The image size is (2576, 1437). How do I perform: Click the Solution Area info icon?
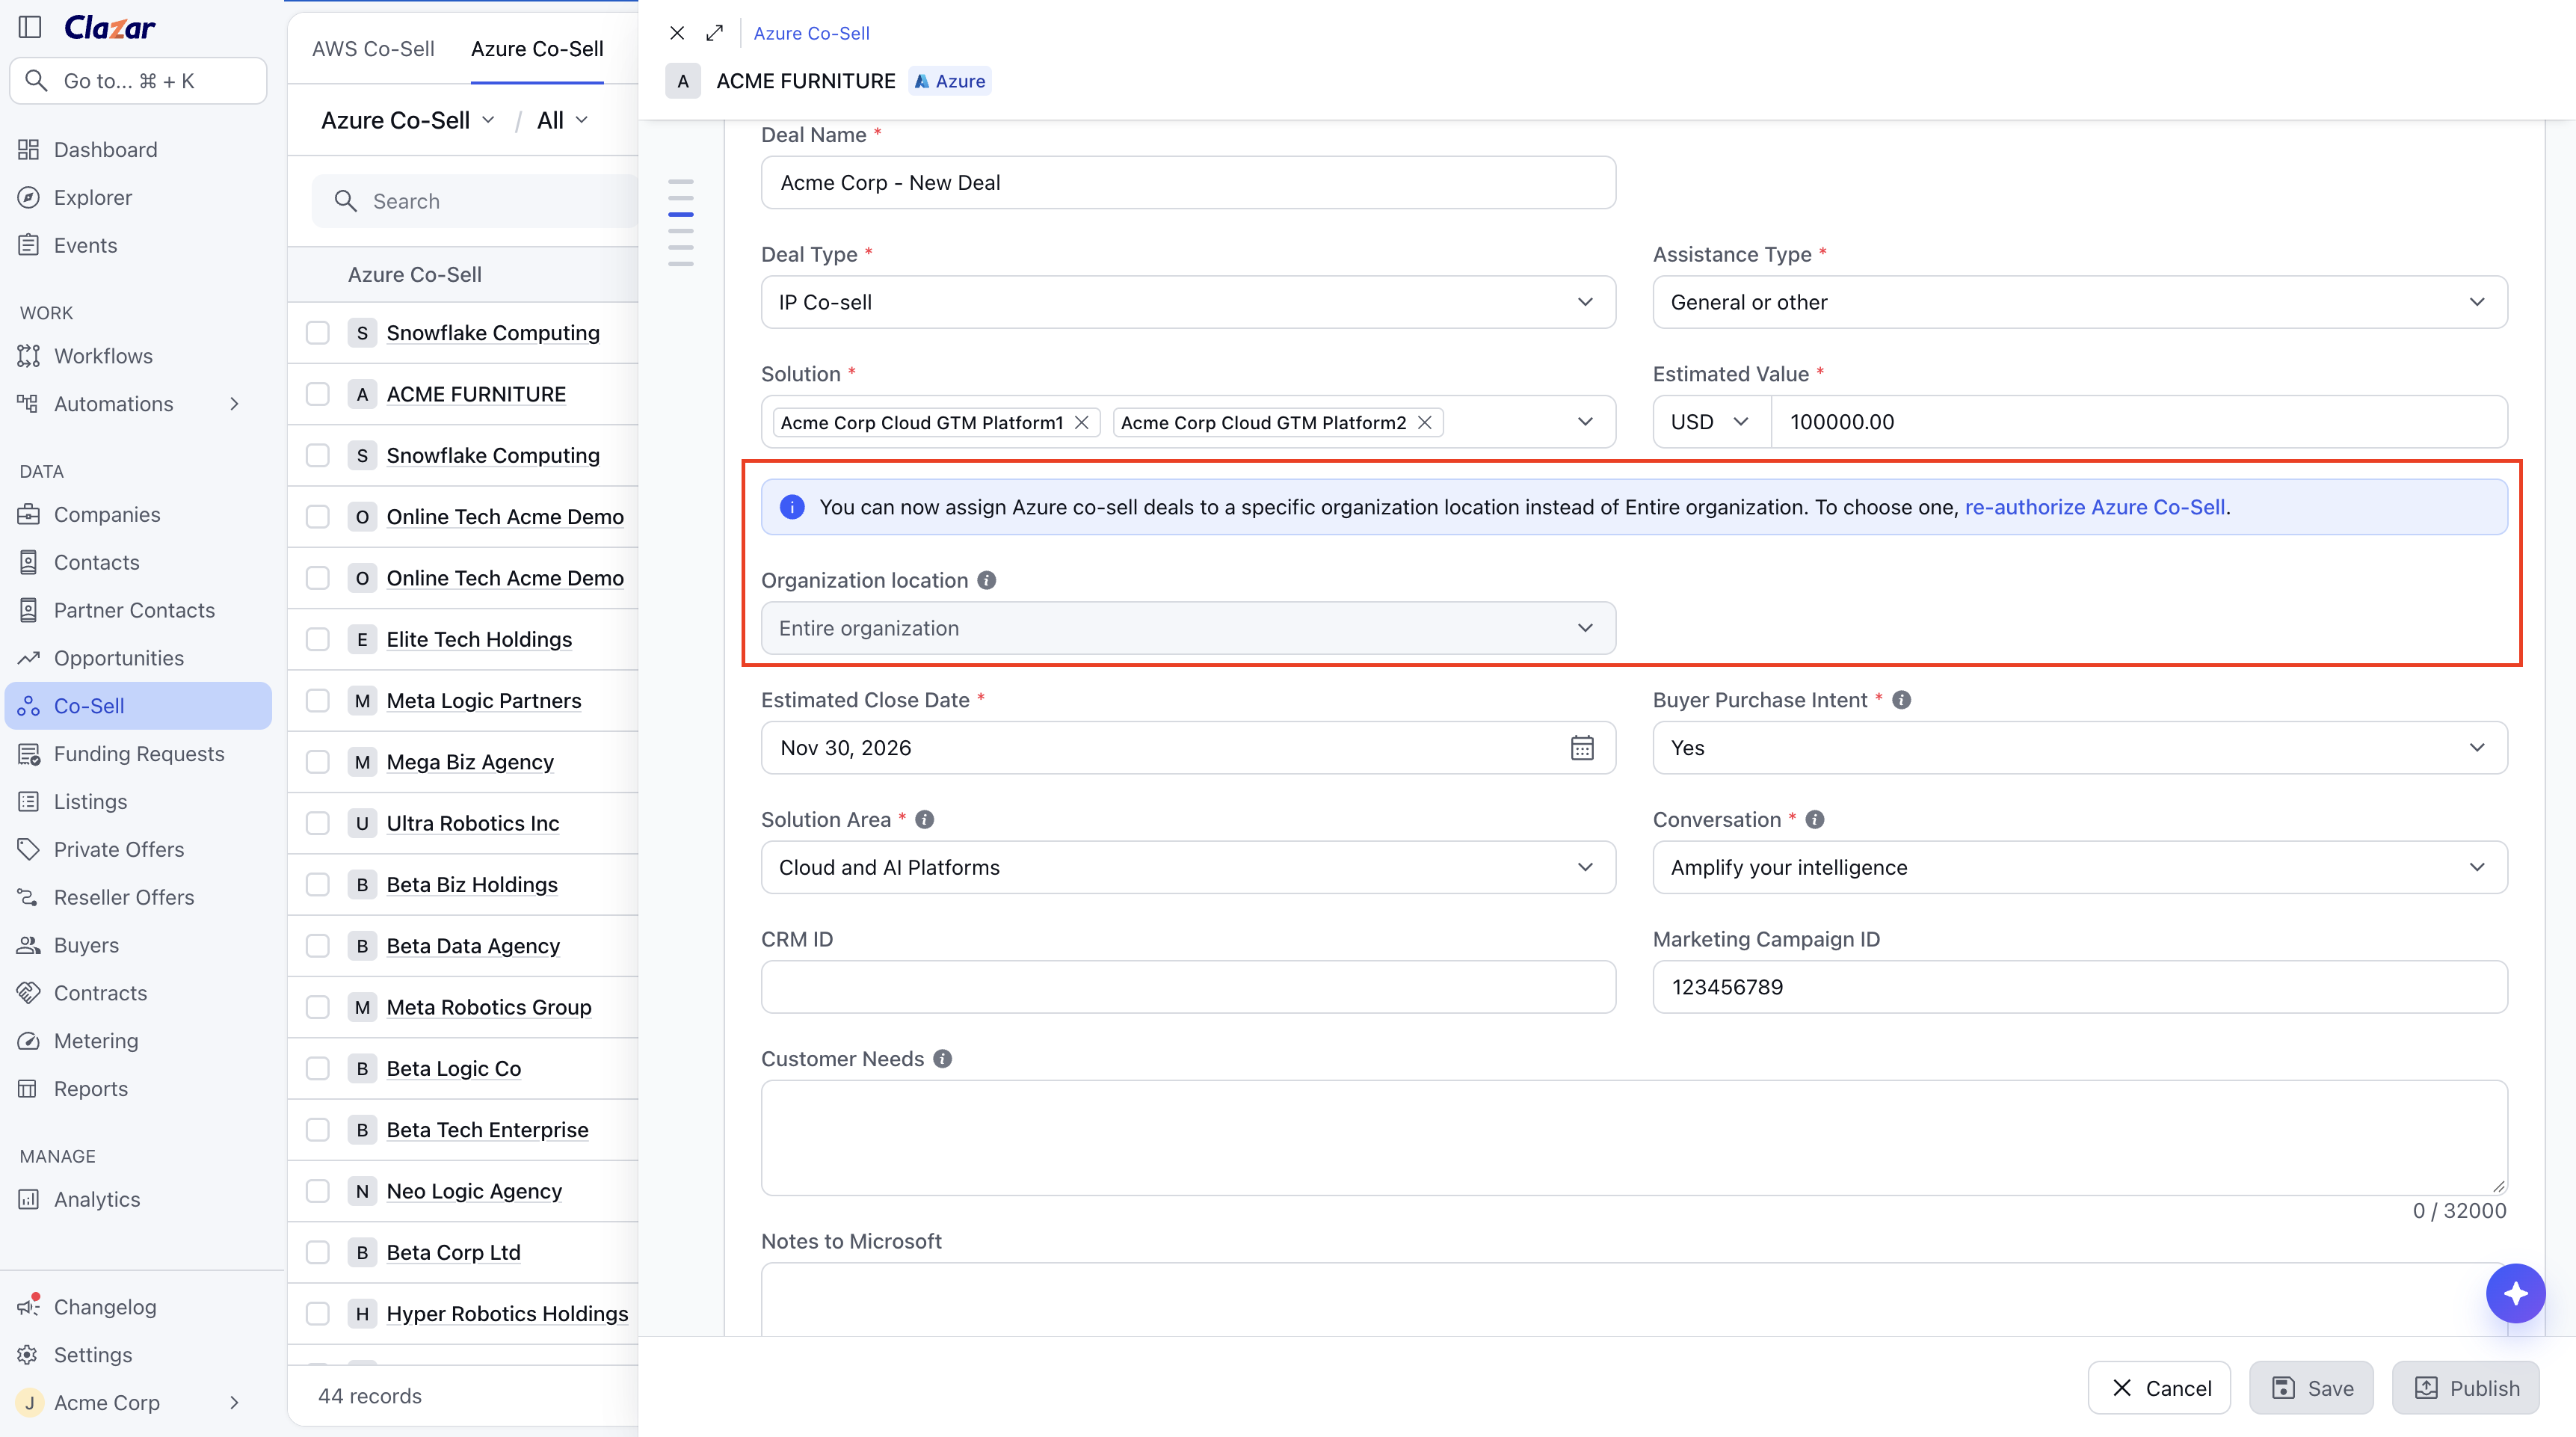[924, 819]
